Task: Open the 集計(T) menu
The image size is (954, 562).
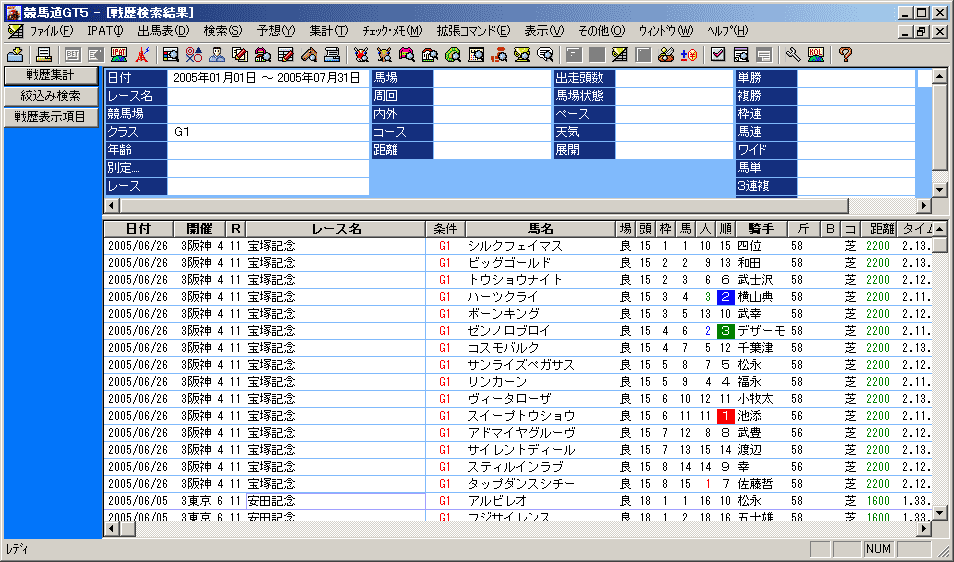Action: (328, 31)
